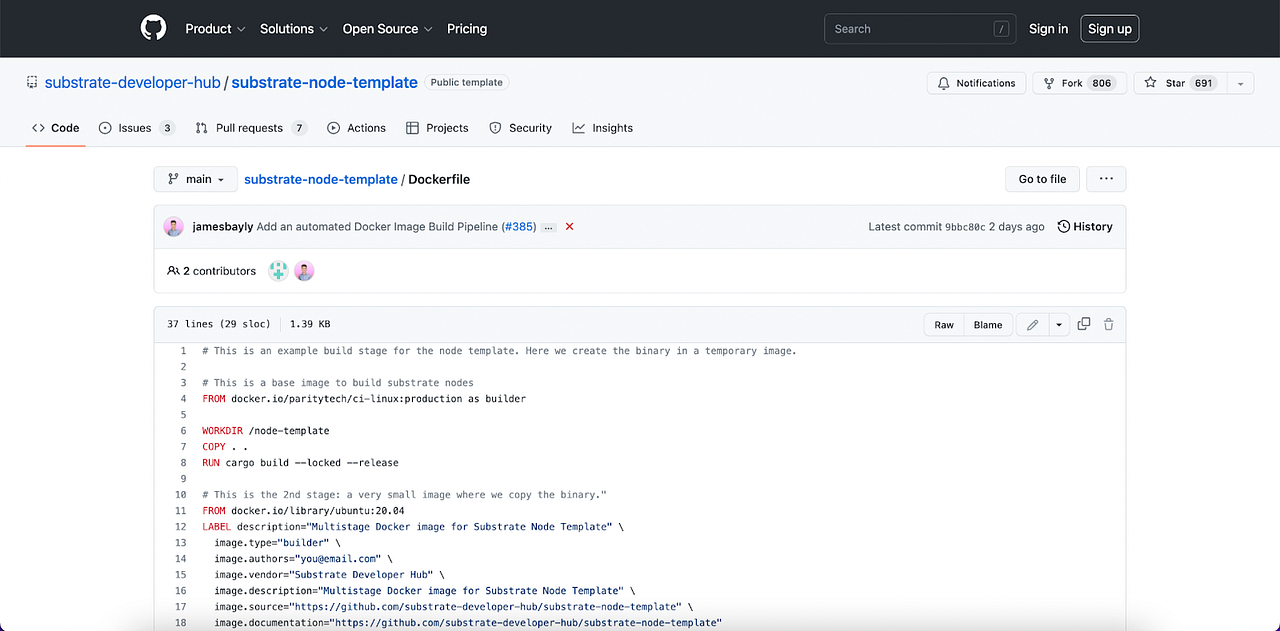Viewport: 1280px width, 631px height.
Task: Click the 'RUN cargo build --locked --release' line
Action: (300, 463)
